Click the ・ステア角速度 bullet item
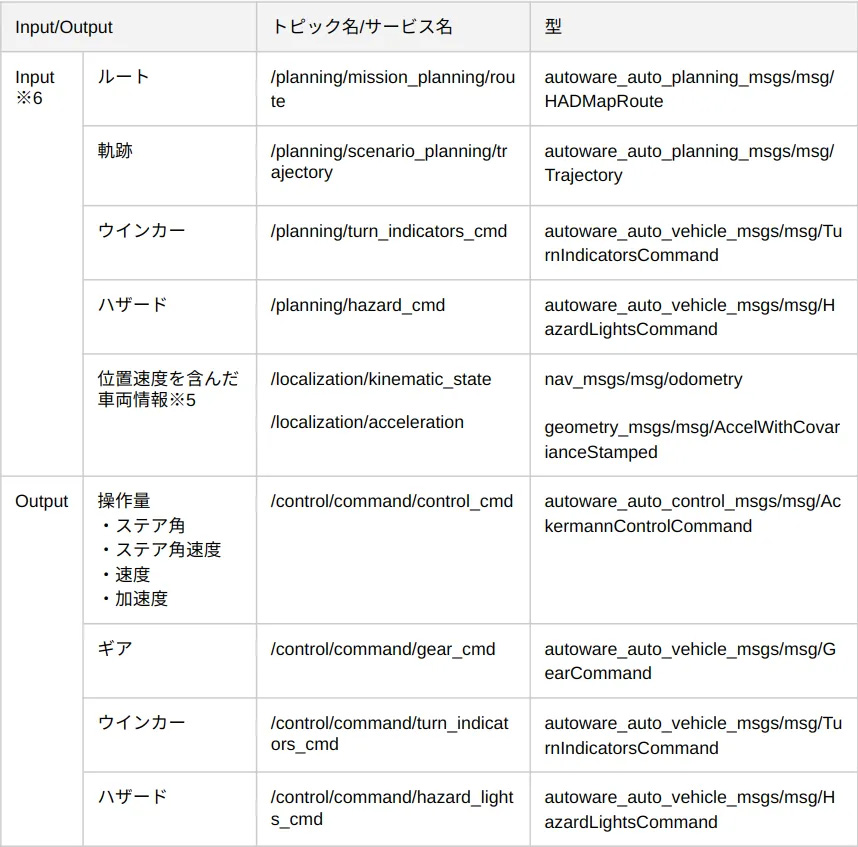The width and height of the screenshot is (858, 847). (160, 549)
